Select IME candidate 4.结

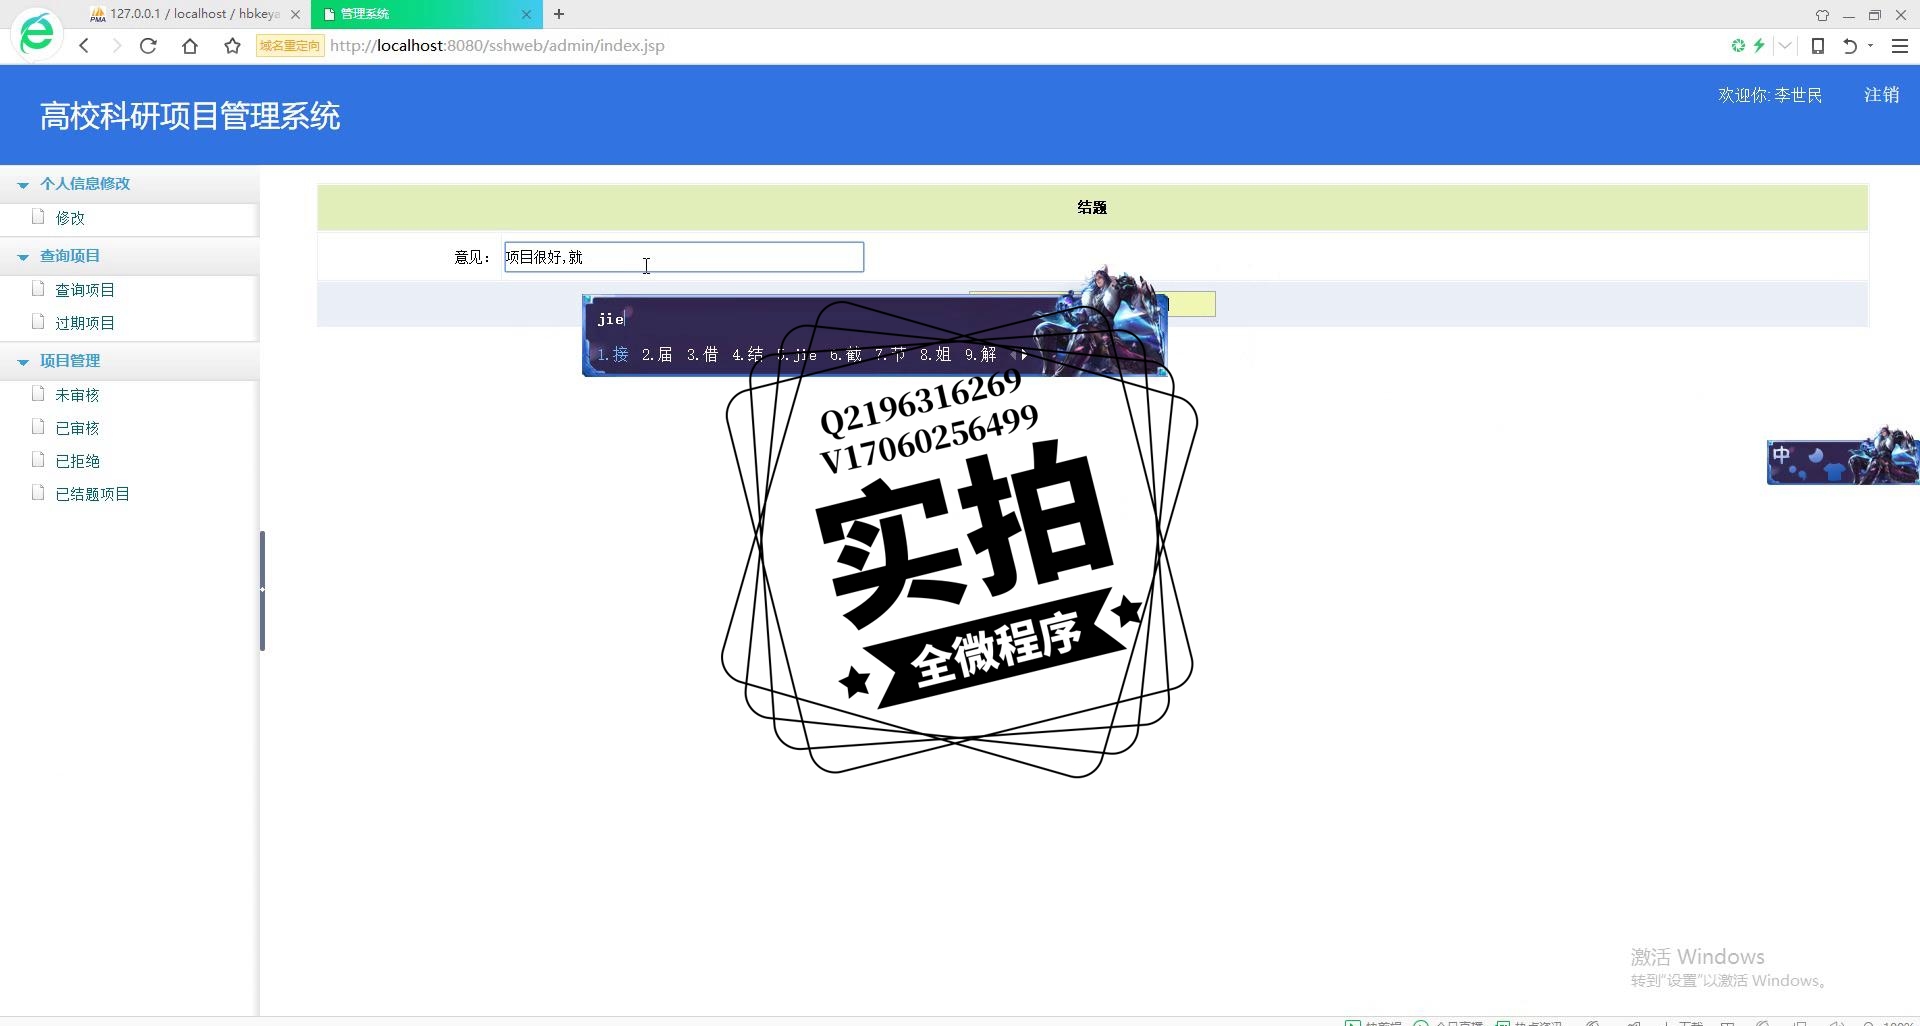747,354
